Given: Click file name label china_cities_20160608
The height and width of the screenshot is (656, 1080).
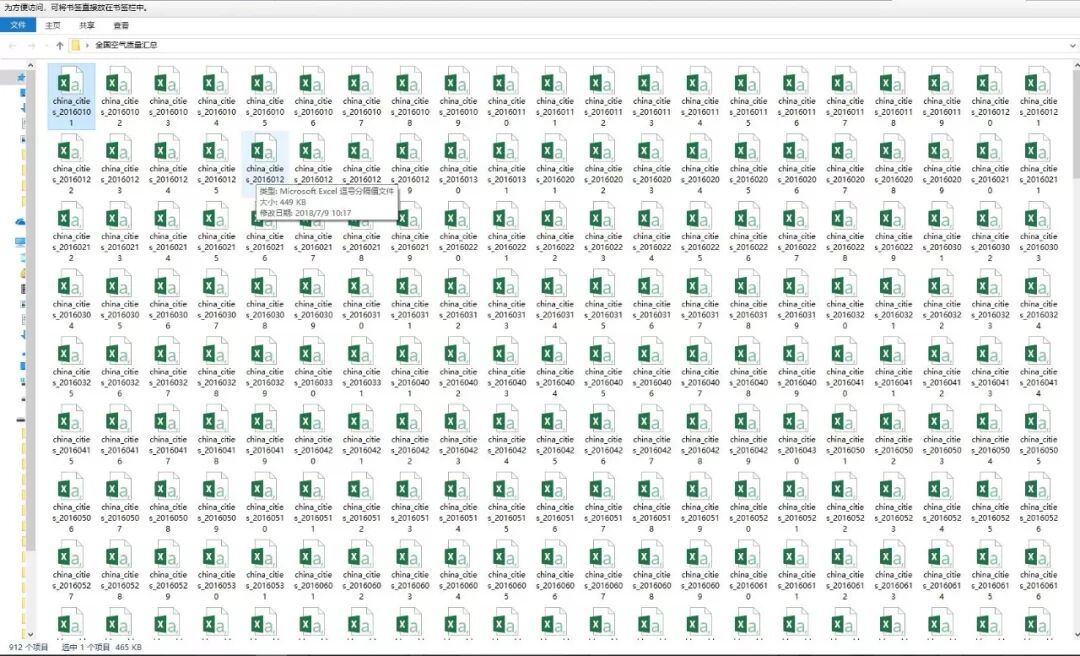Looking at the screenshot, I should 652,584.
